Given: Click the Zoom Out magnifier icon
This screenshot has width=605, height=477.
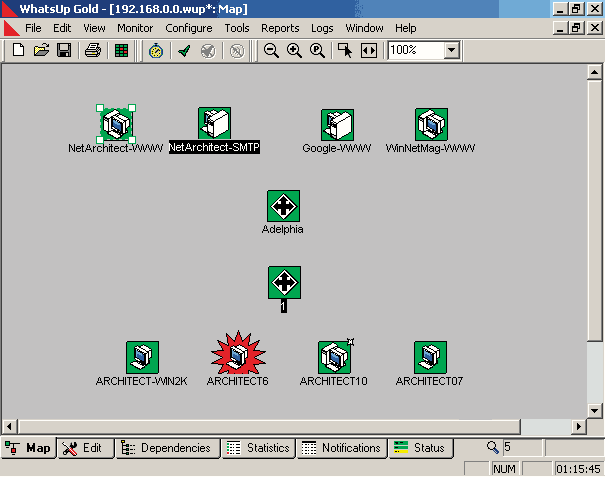Looking at the screenshot, I should click(x=271, y=50).
